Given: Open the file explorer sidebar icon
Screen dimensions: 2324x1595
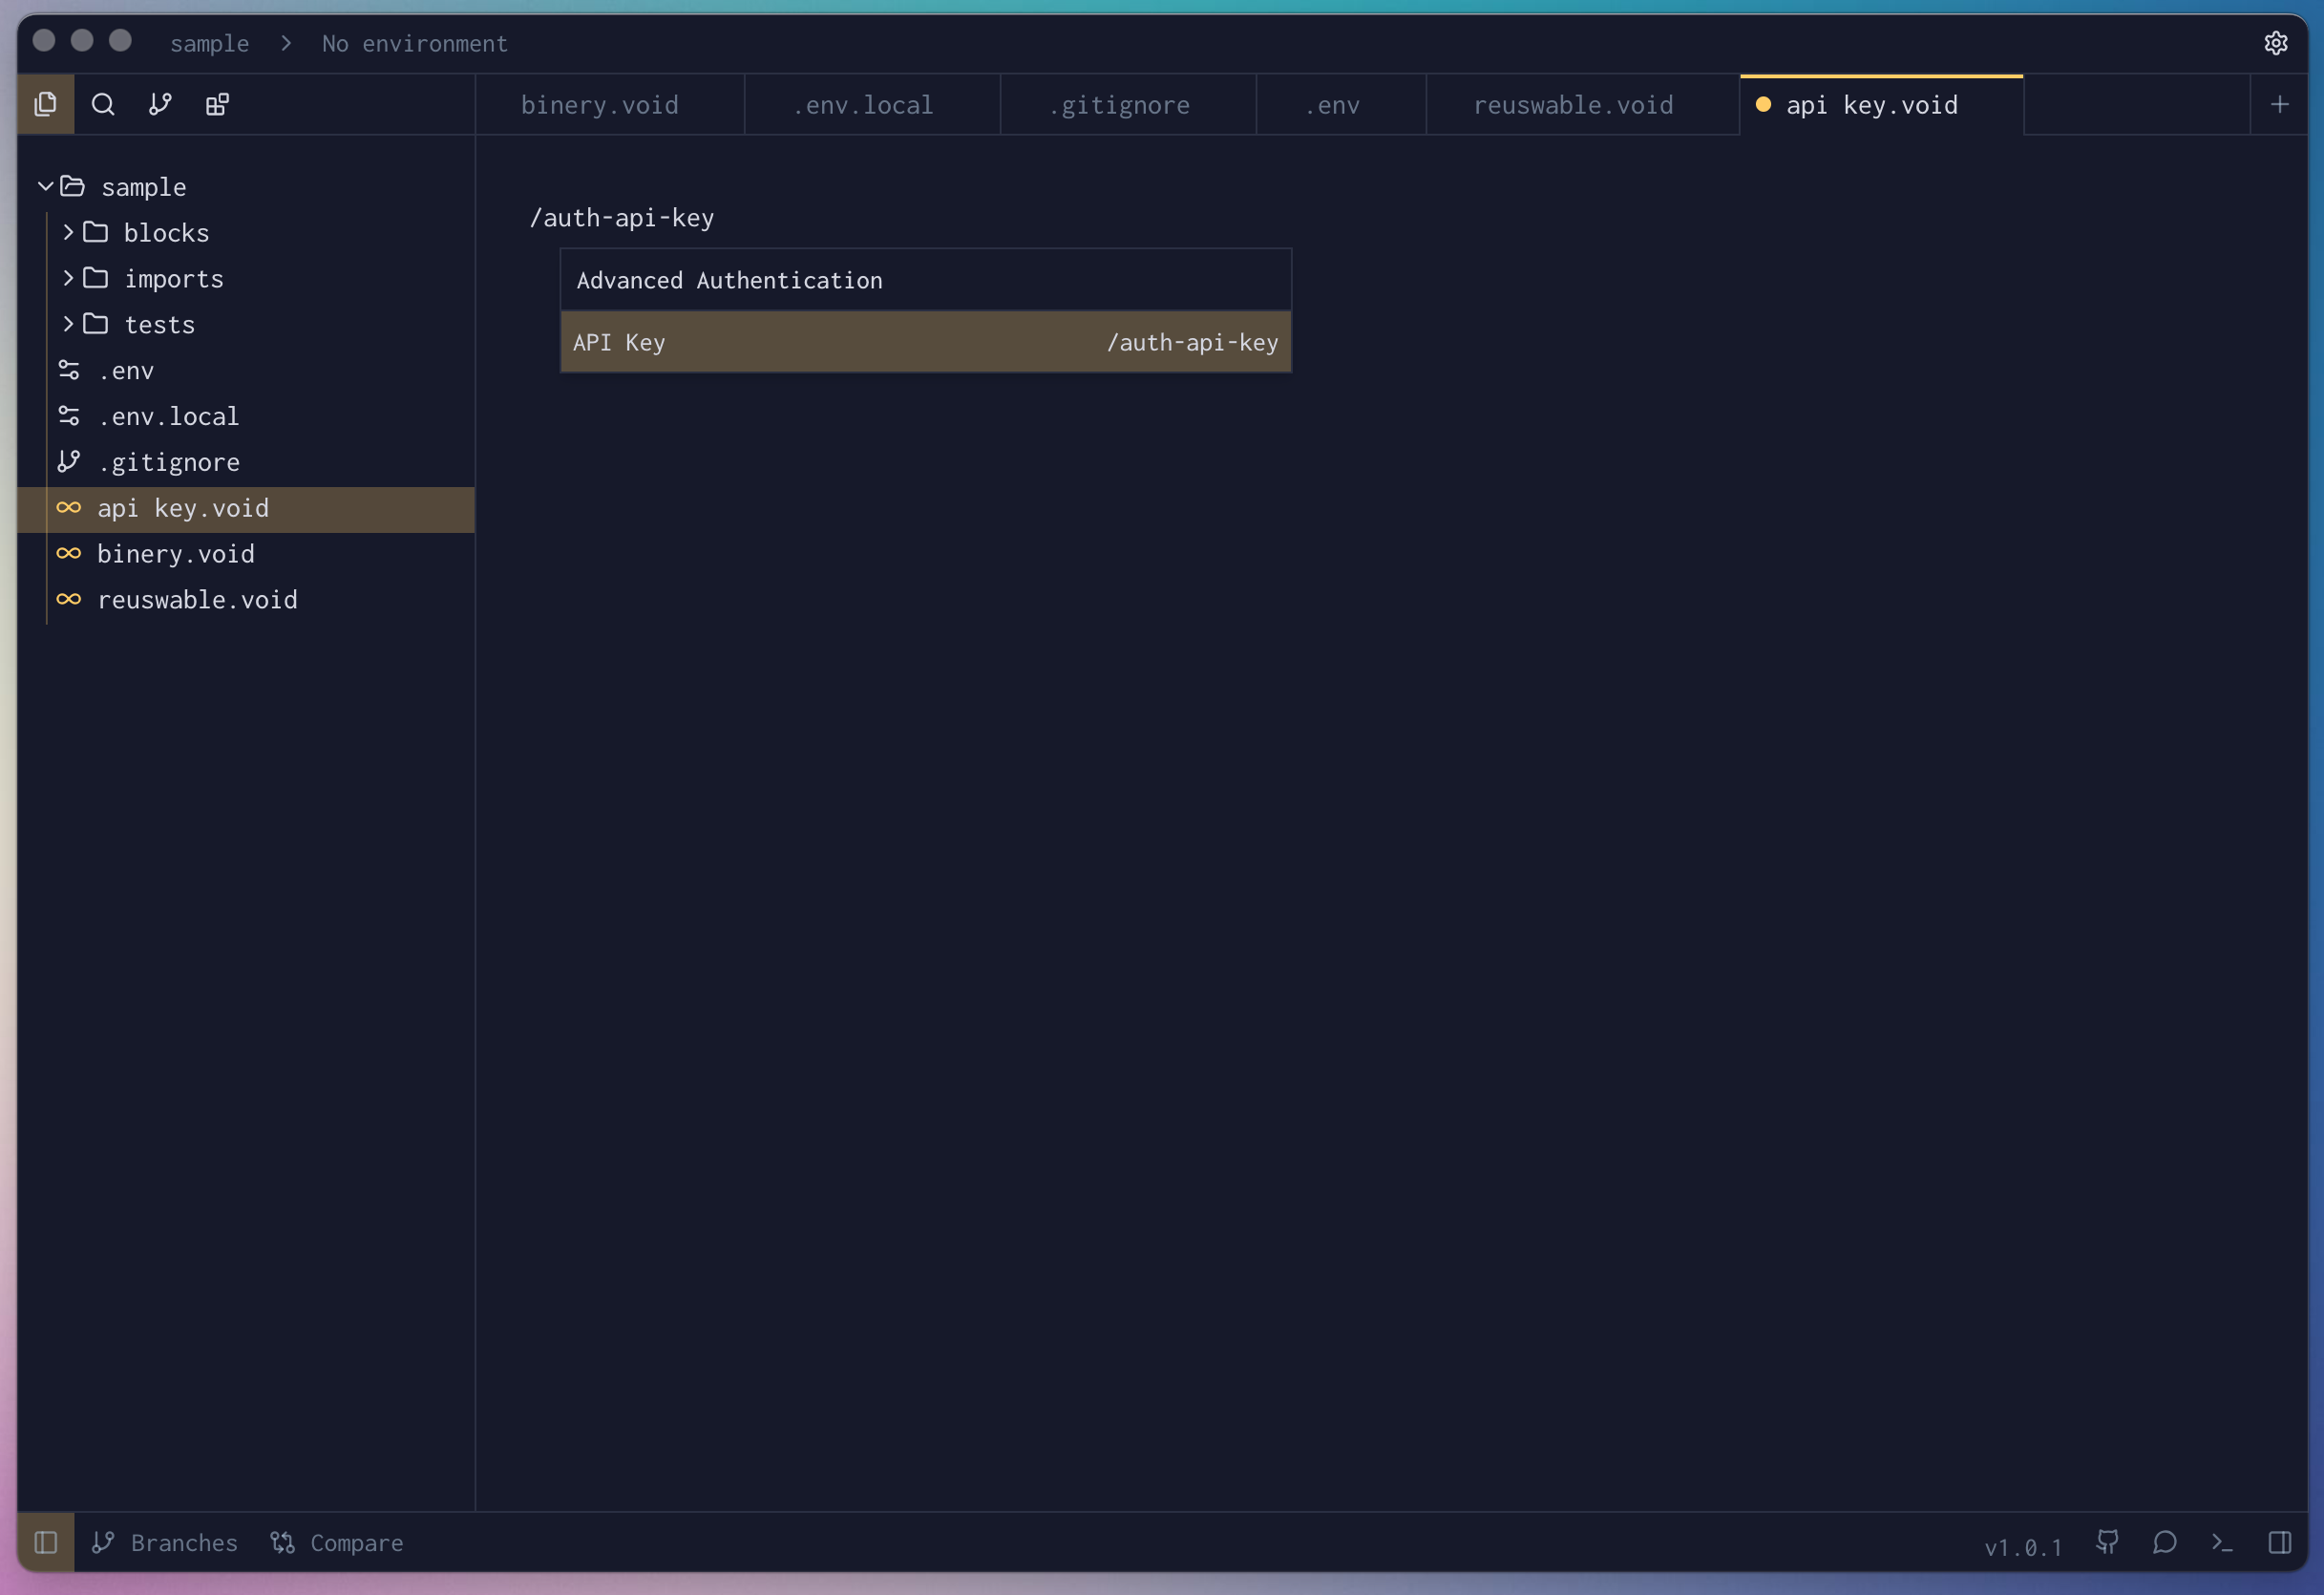Looking at the screenshot, I should [x=46, y=104].
